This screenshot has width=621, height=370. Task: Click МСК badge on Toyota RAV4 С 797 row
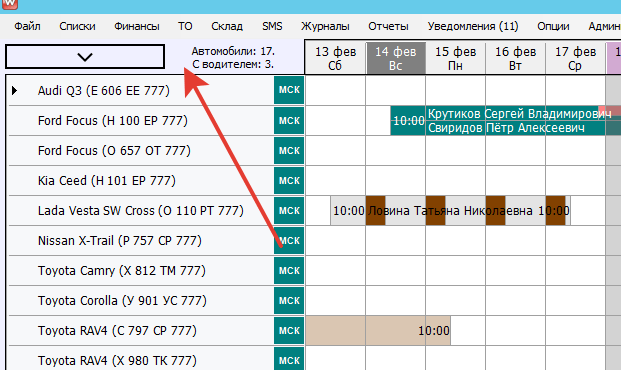pyautogui.click(x=289, y=331)
